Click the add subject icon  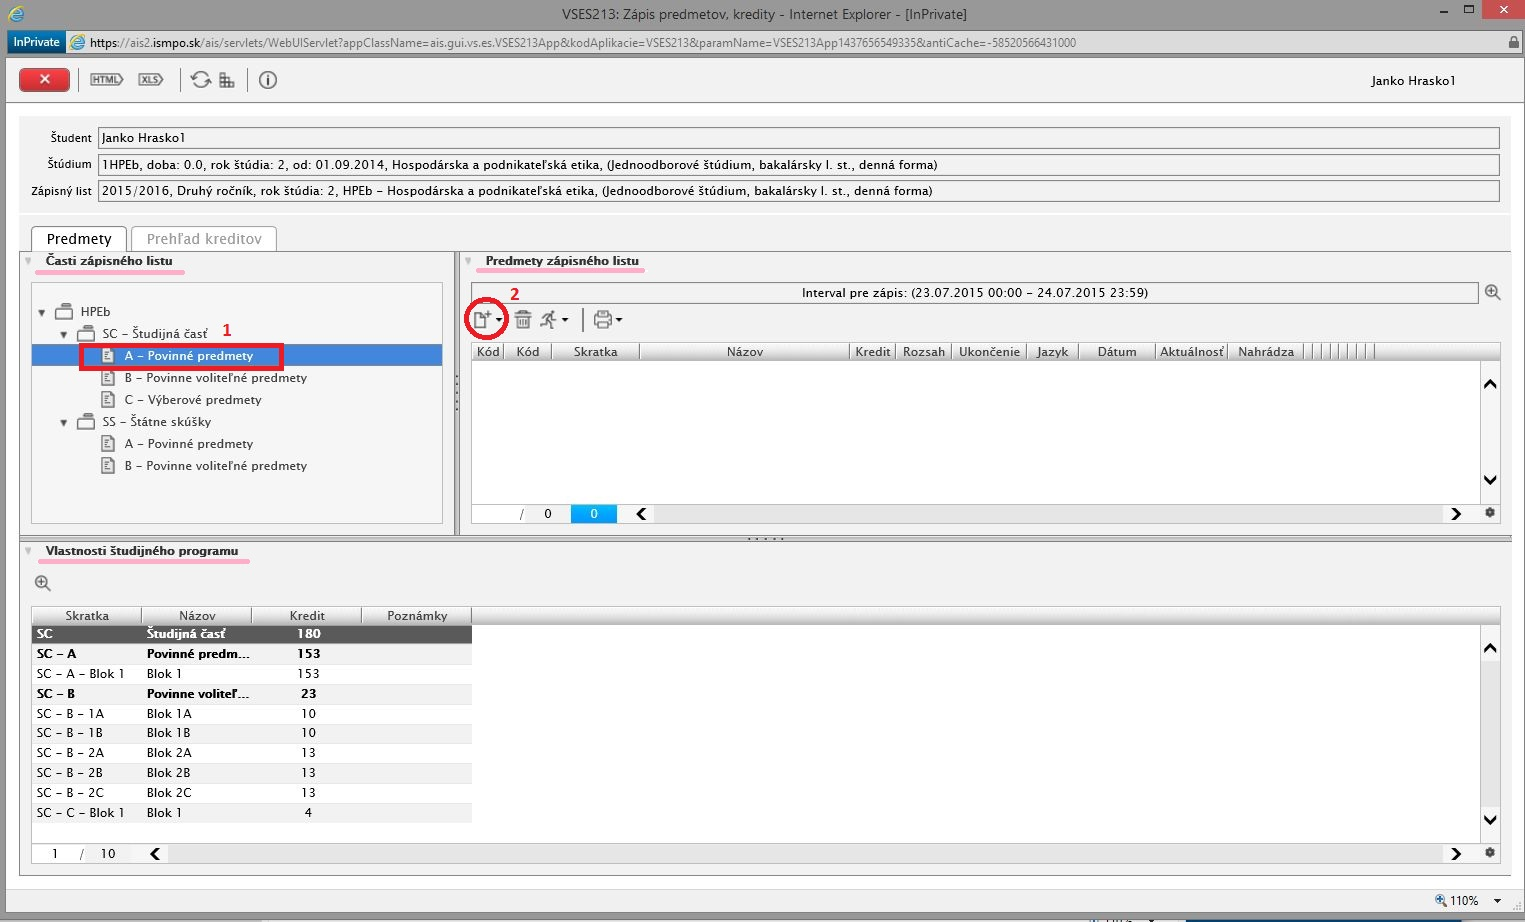[482, 320]
